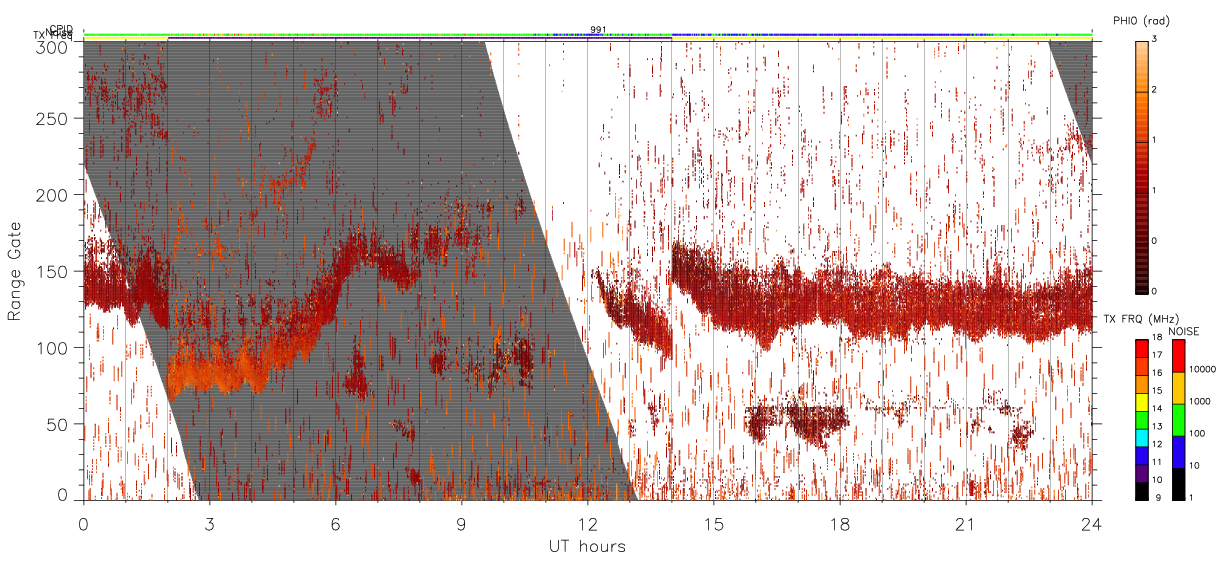Click the orange 15–16 MHz TX FRQ swatch

pos(1142,384)
